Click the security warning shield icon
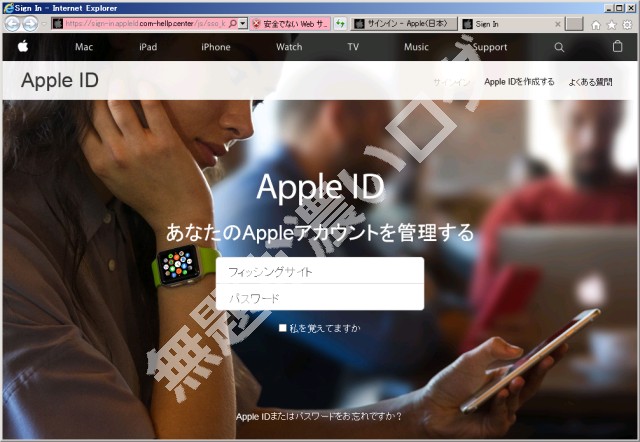 tap(256, 24)
